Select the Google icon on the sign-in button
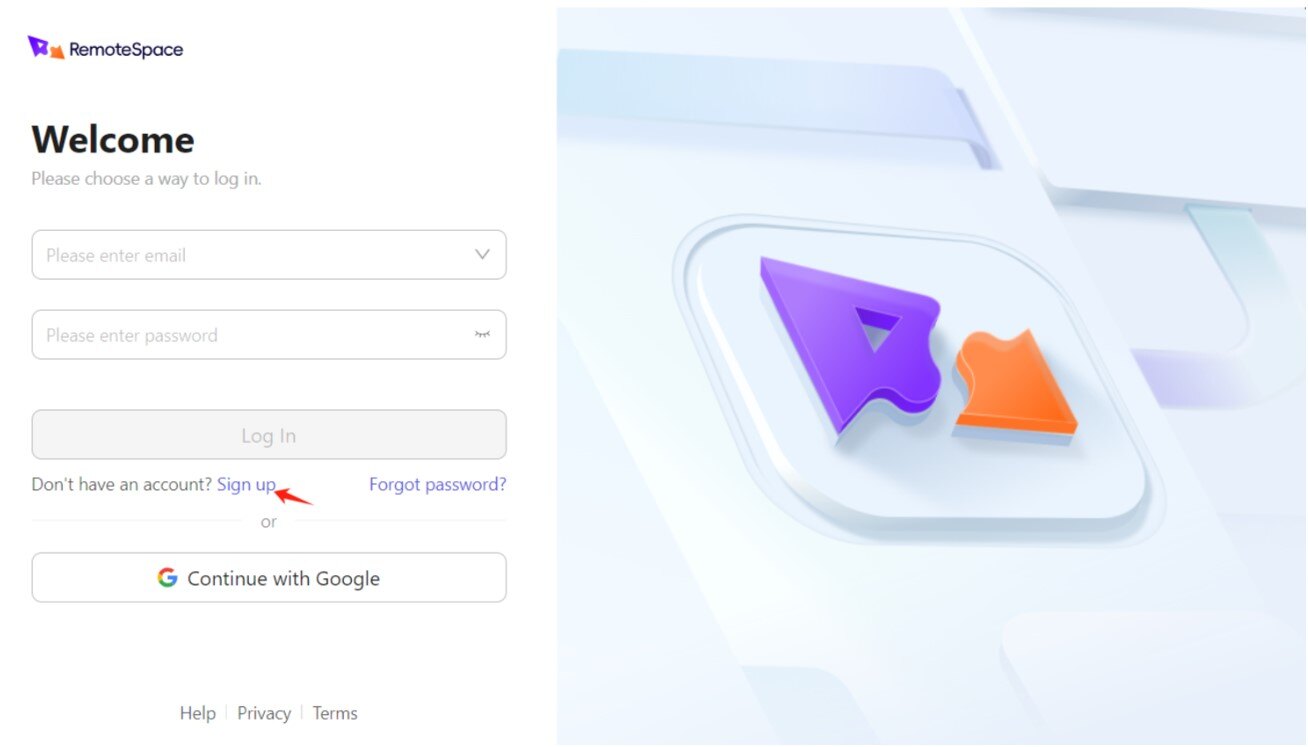The image size is (1308, 747). coord(167,577)
